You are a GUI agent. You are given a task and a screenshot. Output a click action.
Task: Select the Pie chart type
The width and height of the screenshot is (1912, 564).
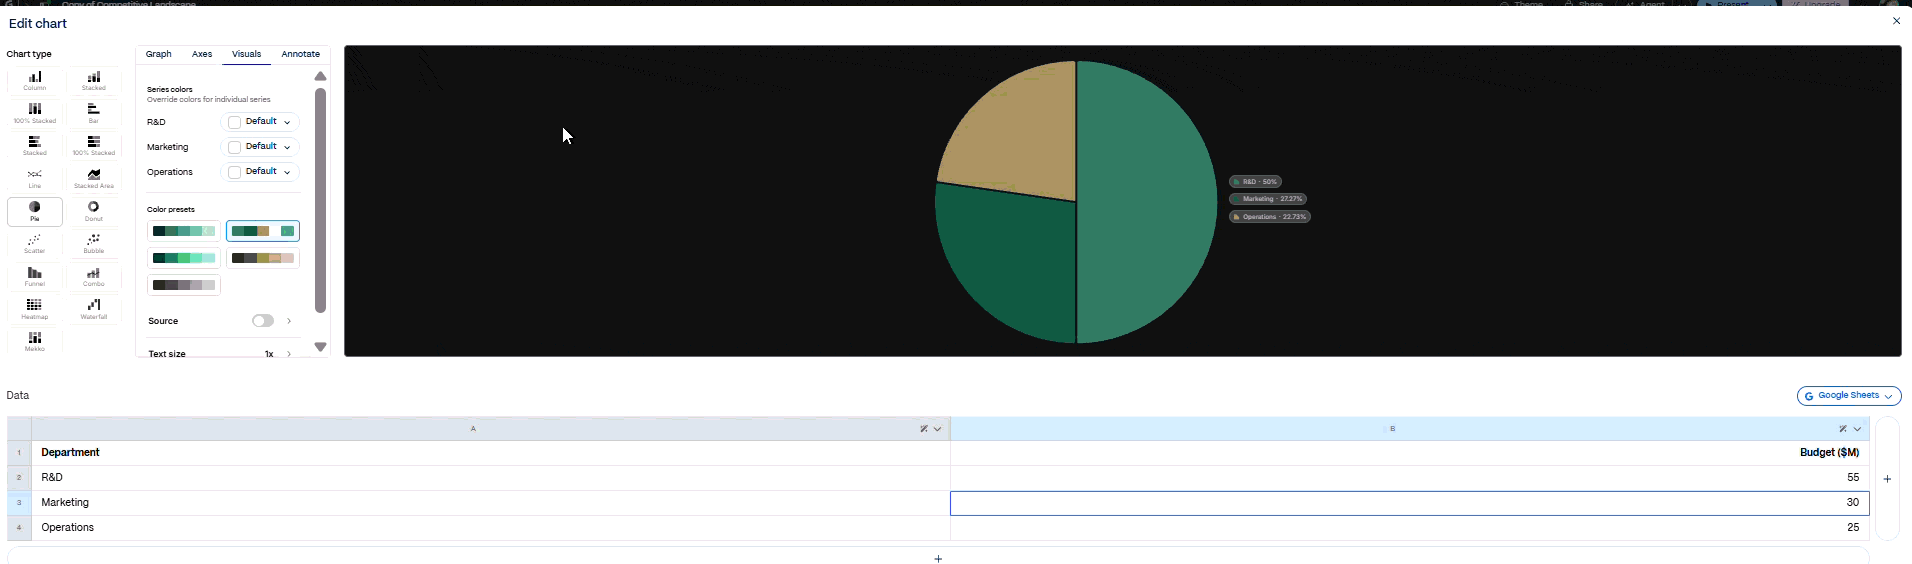[35, 211]
